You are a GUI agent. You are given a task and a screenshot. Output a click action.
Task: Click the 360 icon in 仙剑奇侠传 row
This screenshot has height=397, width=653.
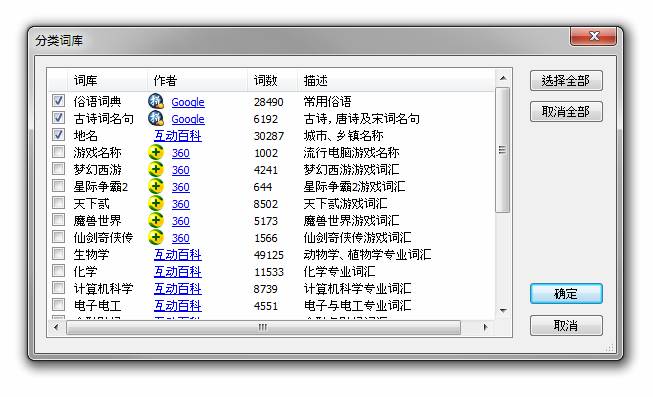[156, 237]
